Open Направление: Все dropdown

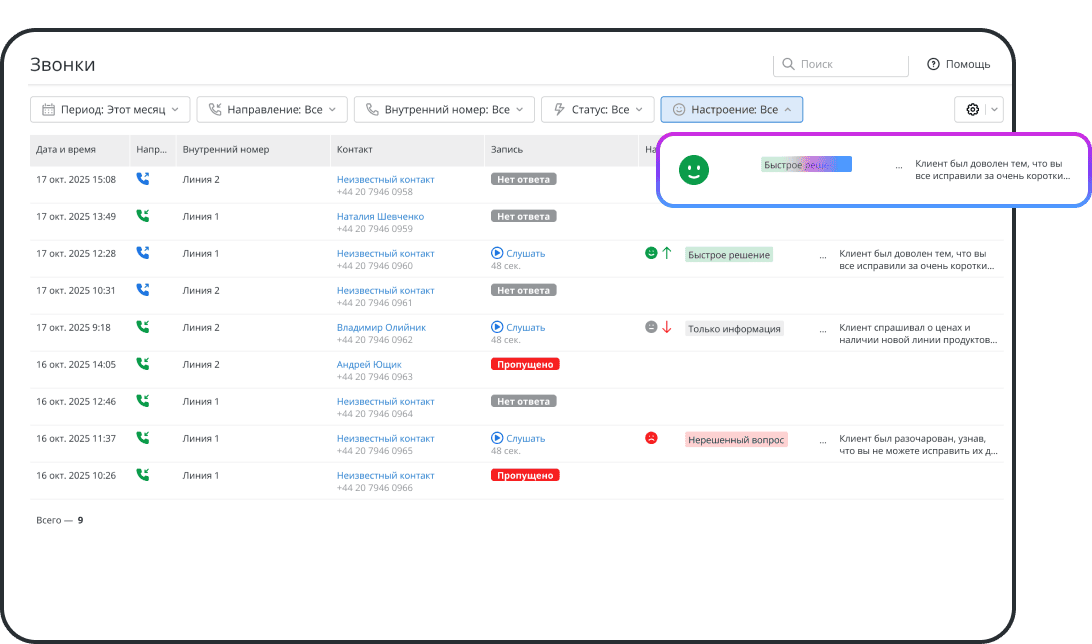[x=272, y=110]
